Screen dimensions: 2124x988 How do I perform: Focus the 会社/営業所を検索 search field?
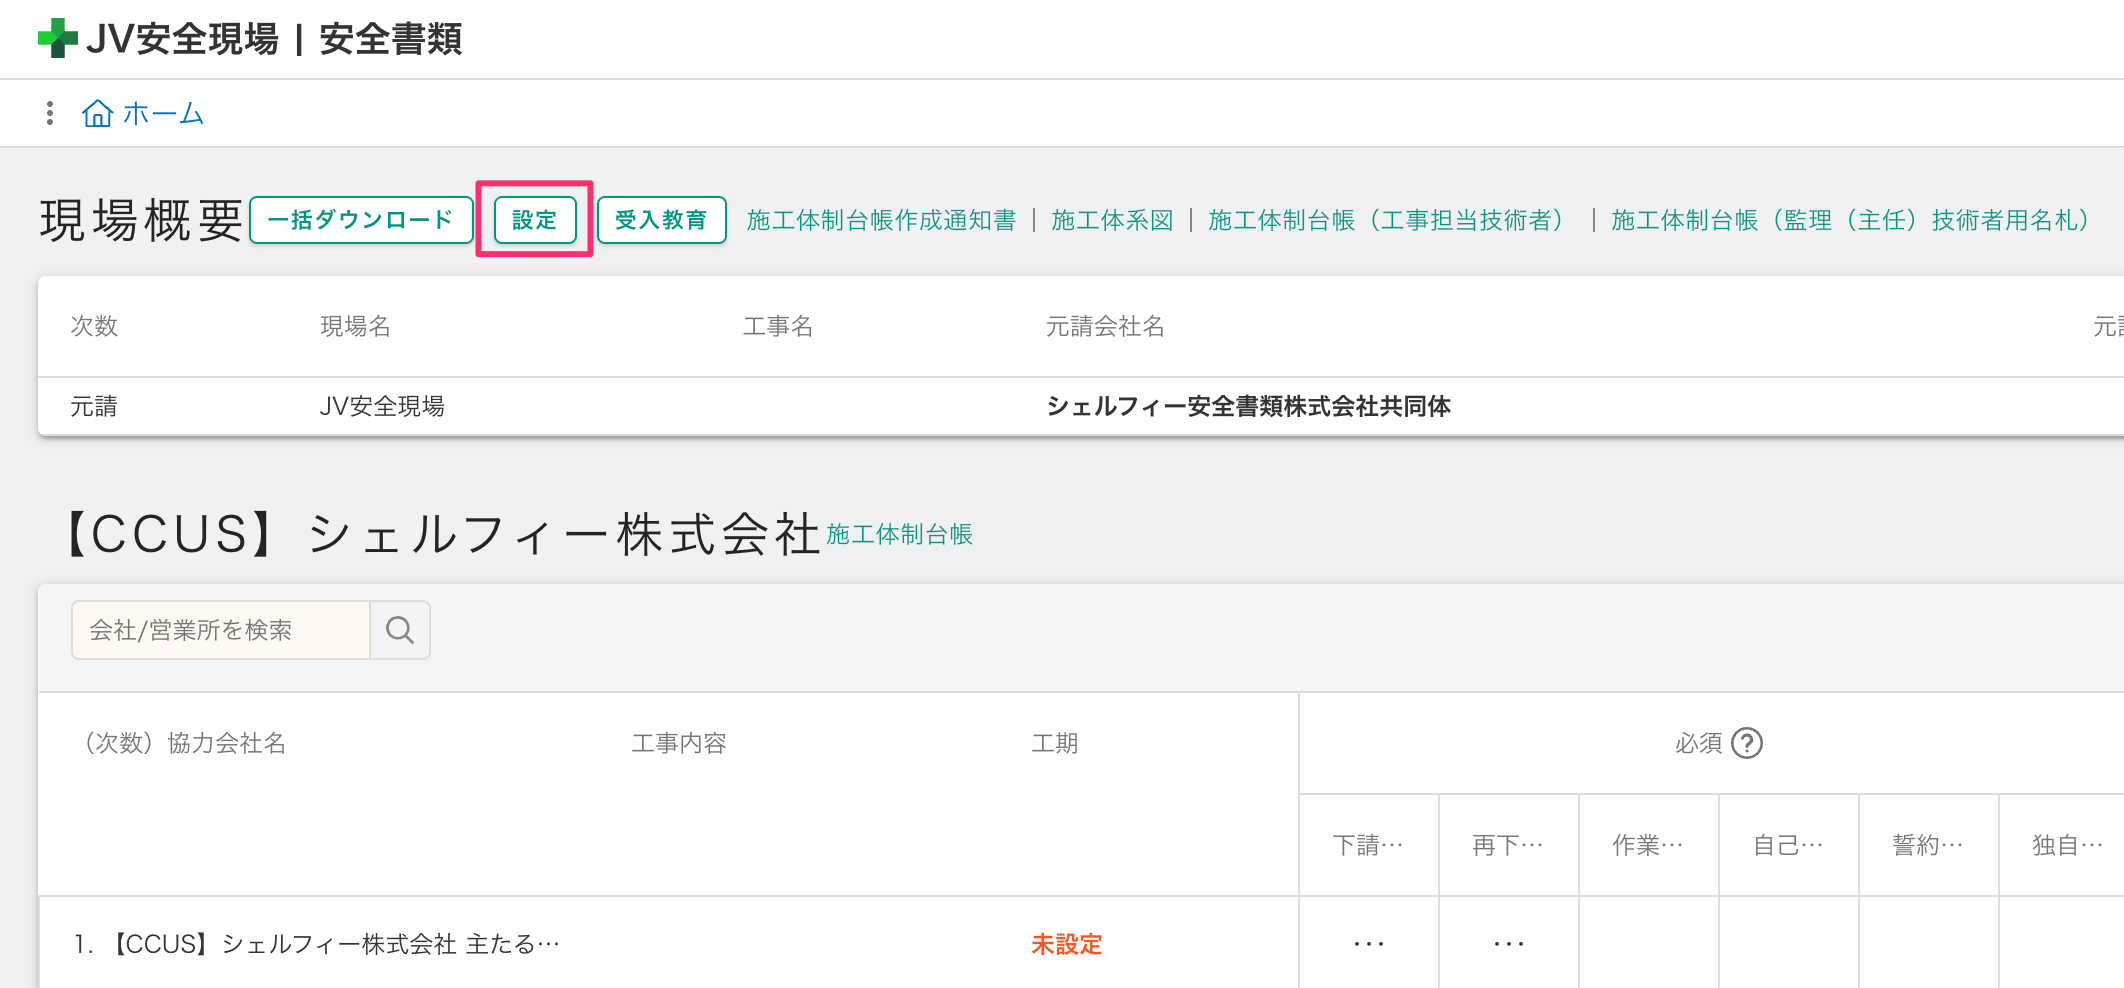tap(221, 630)
